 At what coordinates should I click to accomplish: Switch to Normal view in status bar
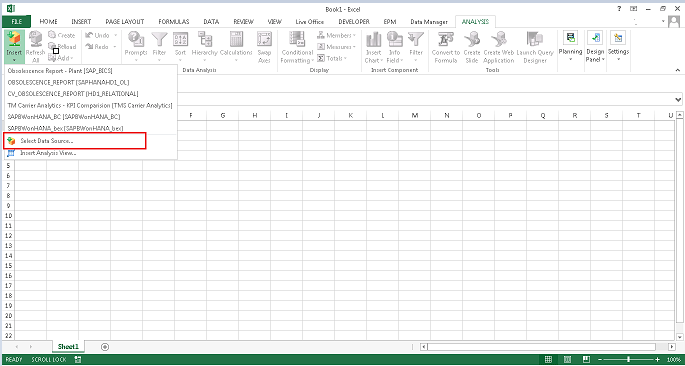(548, 359)
